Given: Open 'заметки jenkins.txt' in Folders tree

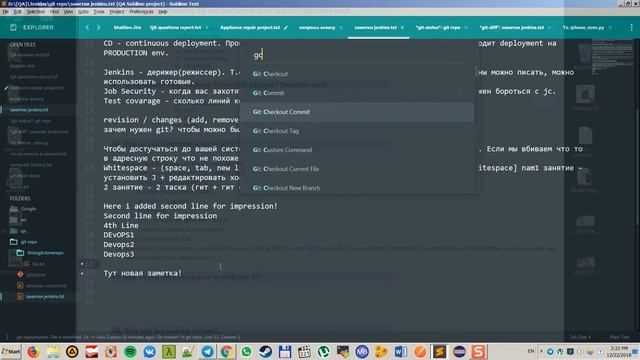Looking at the screenshot, I should (x=45, y=296).
